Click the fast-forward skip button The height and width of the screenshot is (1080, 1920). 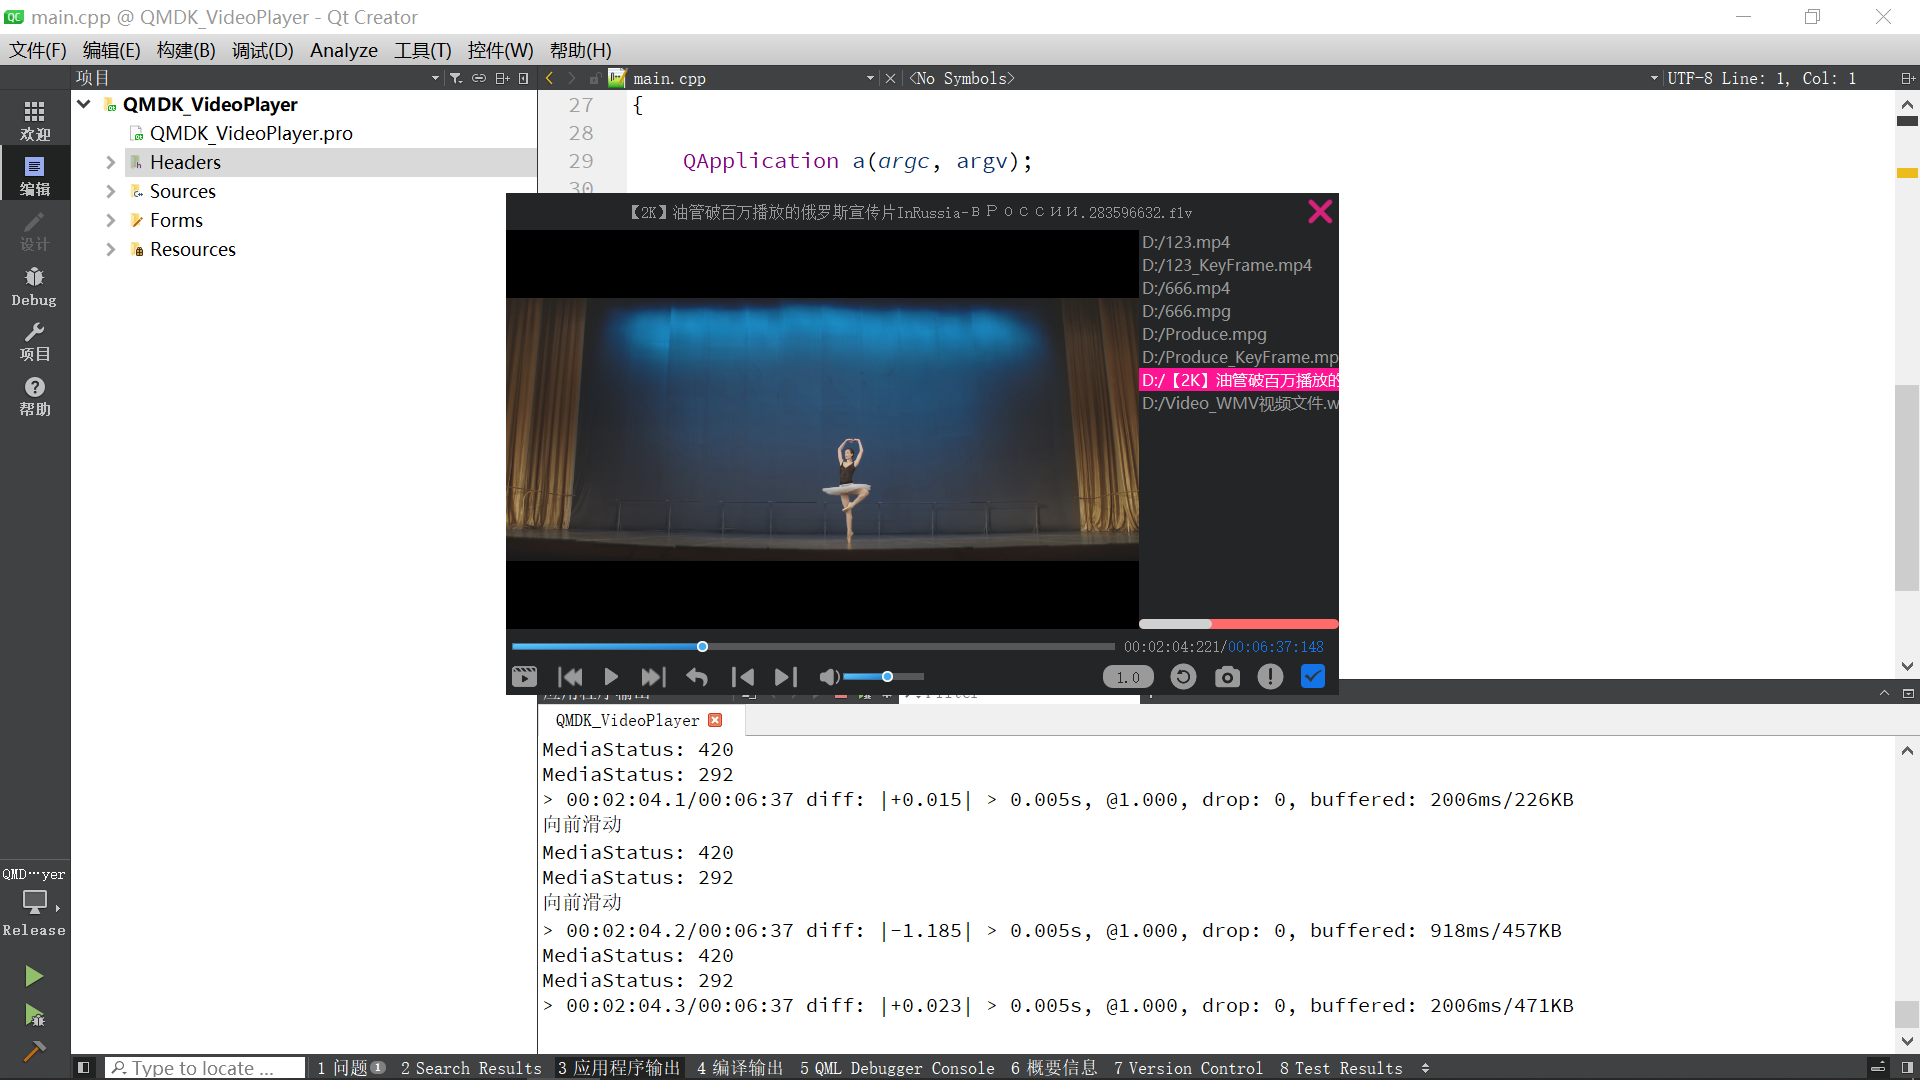pos(653,677)
